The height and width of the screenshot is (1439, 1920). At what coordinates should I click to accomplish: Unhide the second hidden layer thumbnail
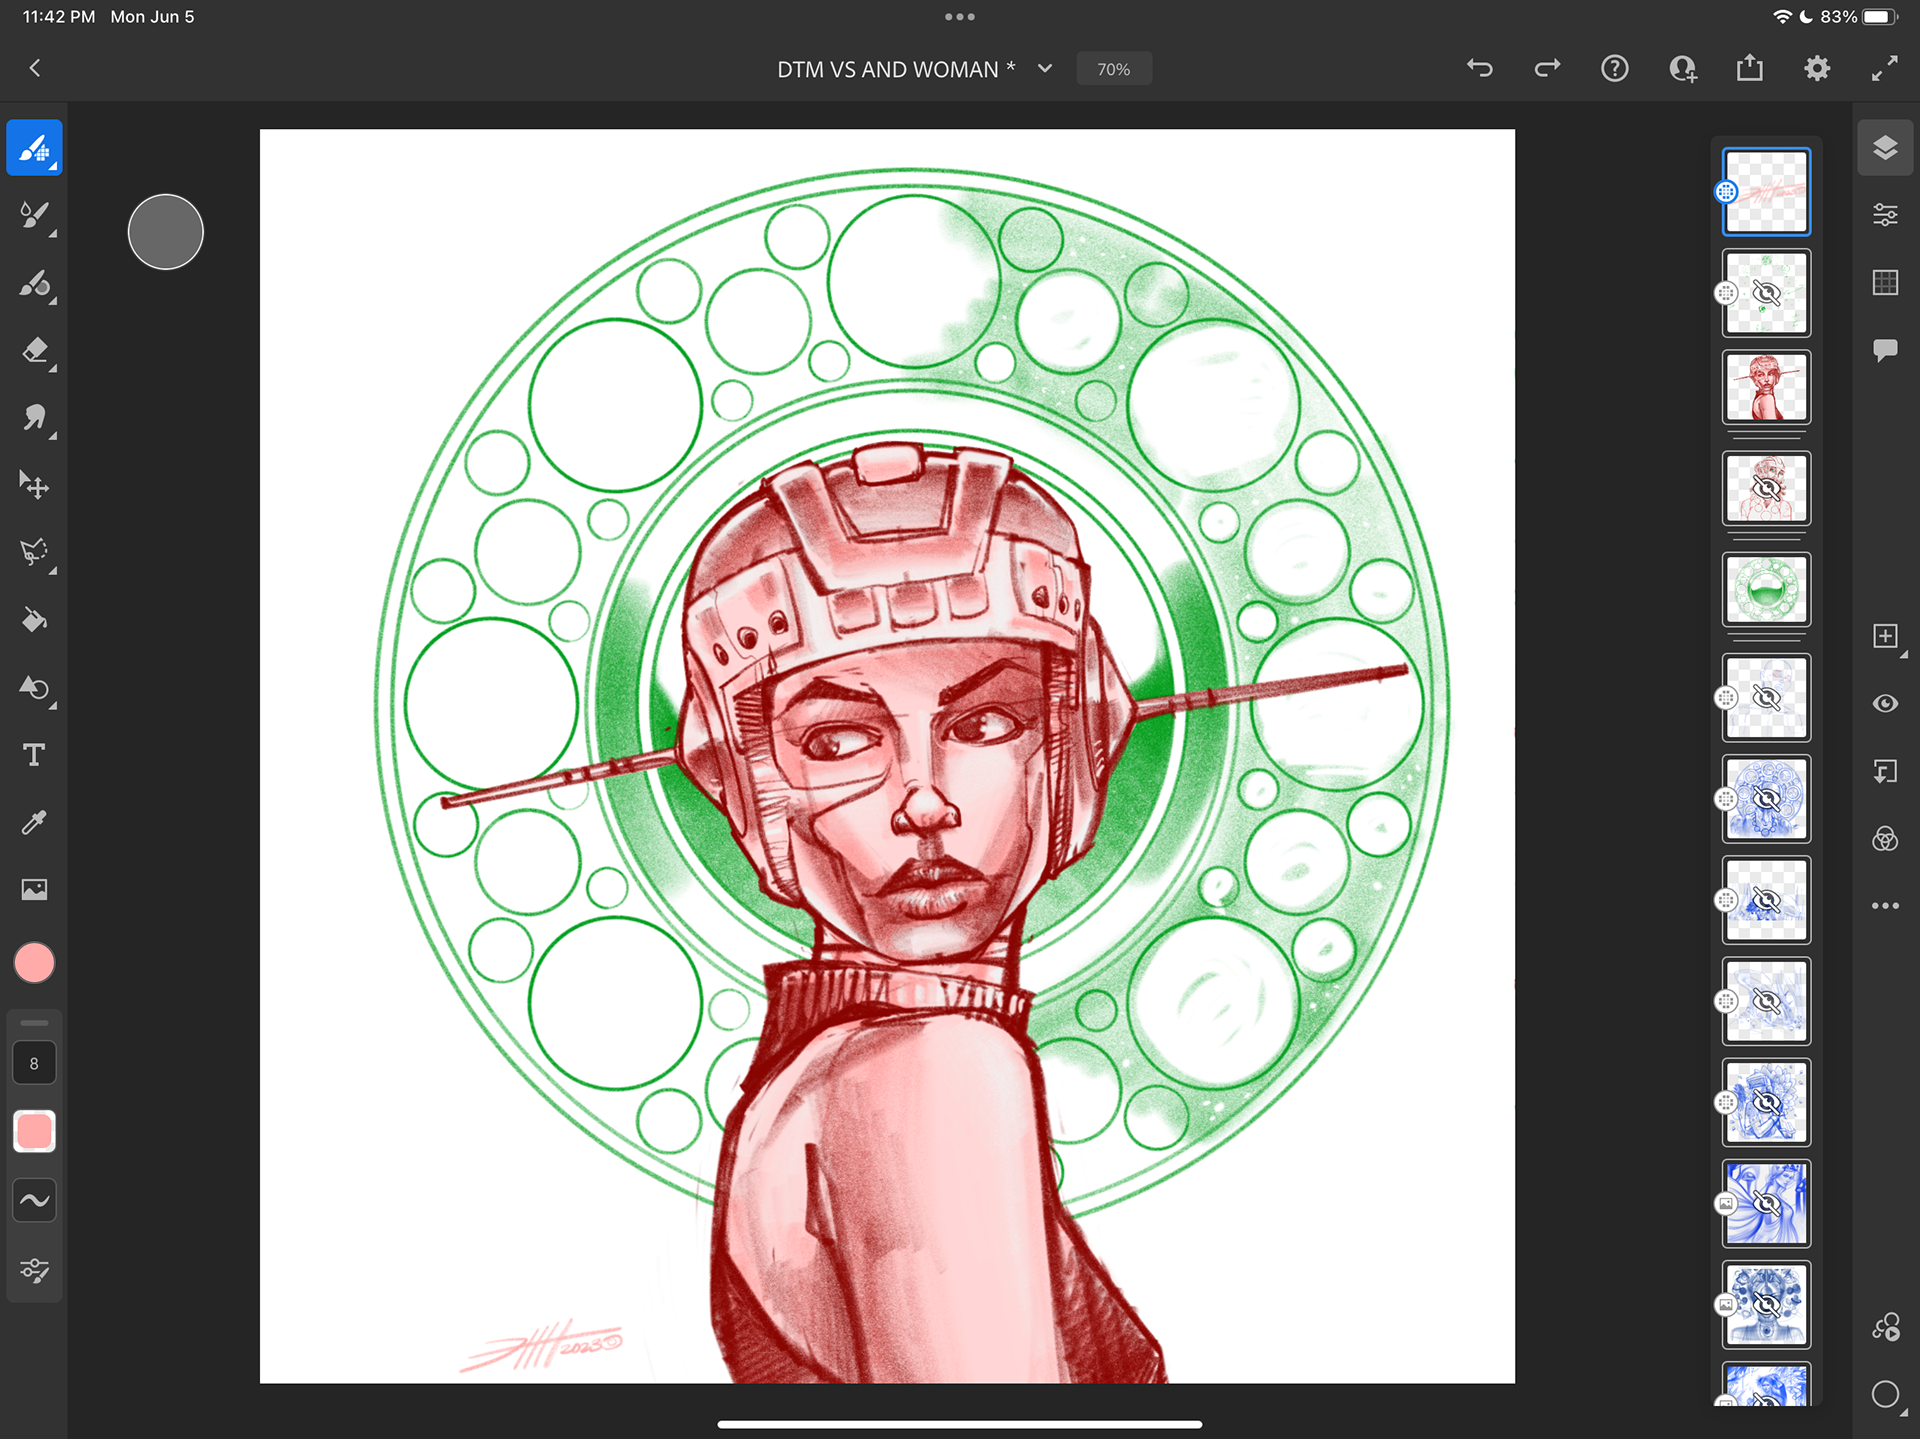click(x=1766, y=293)
